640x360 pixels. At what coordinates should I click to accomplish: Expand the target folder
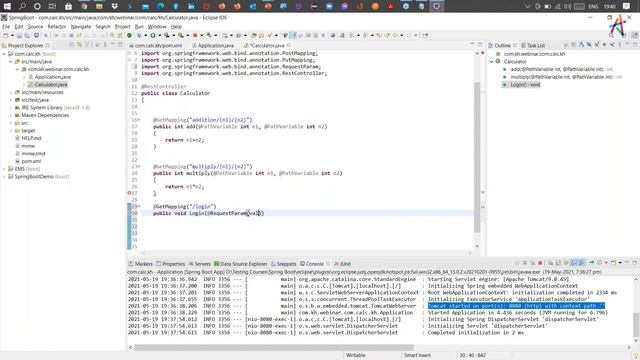[11, 131]
